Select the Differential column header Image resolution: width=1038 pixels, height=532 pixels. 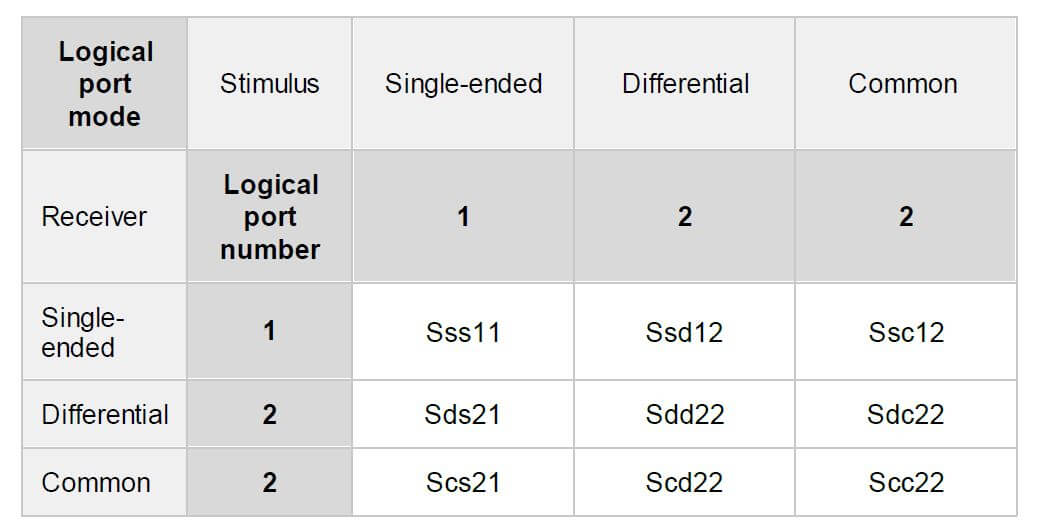pyautogui.click(x=684, y=83)
